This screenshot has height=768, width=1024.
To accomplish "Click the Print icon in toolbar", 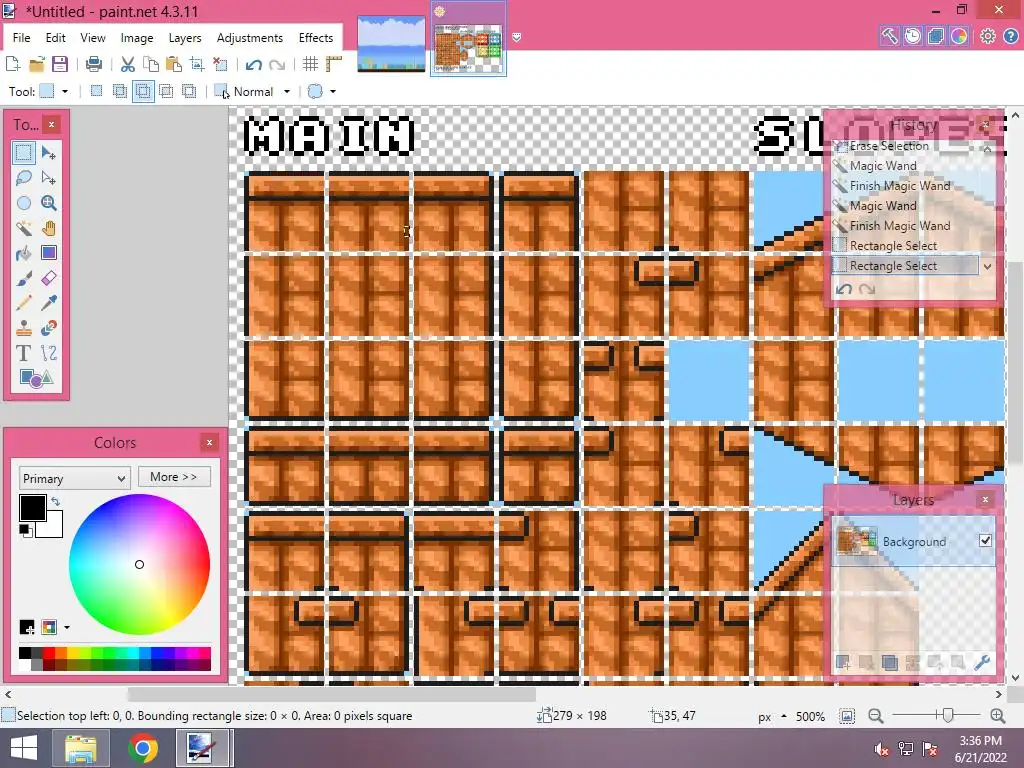I will 94,64.
